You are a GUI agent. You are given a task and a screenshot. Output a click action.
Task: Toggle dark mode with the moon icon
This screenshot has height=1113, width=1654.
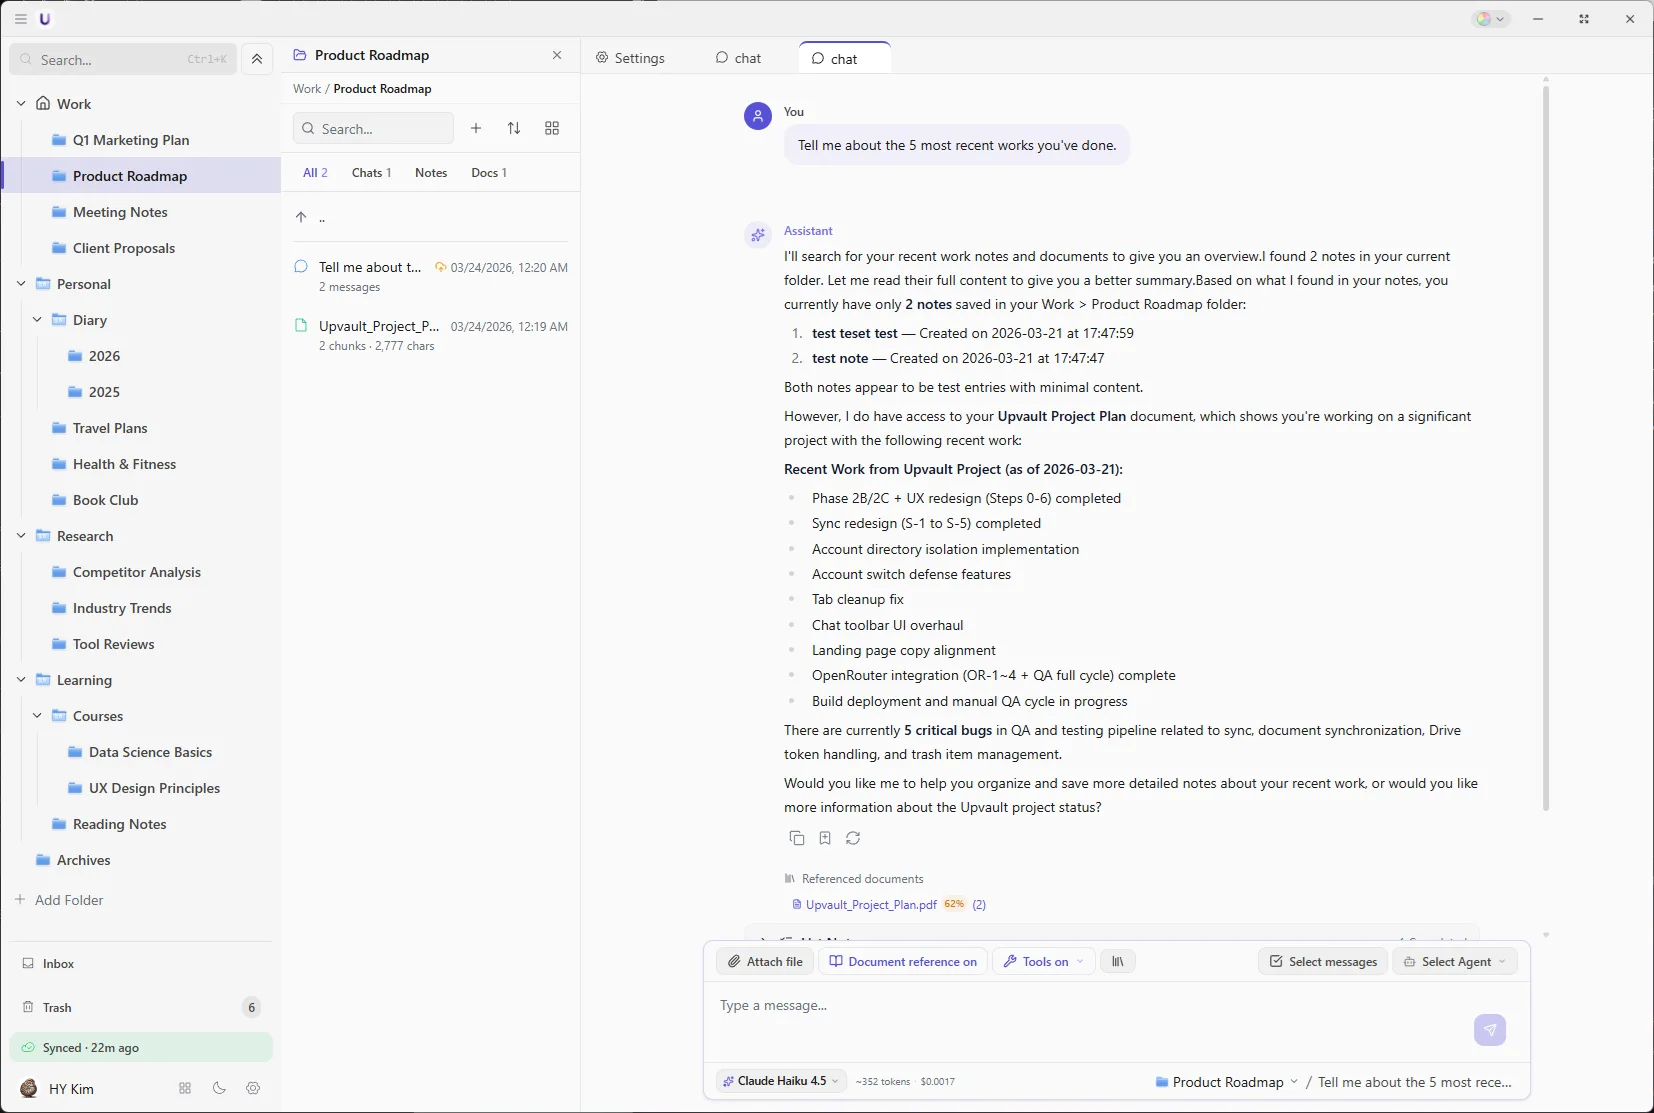click(x=218, y=1088)
